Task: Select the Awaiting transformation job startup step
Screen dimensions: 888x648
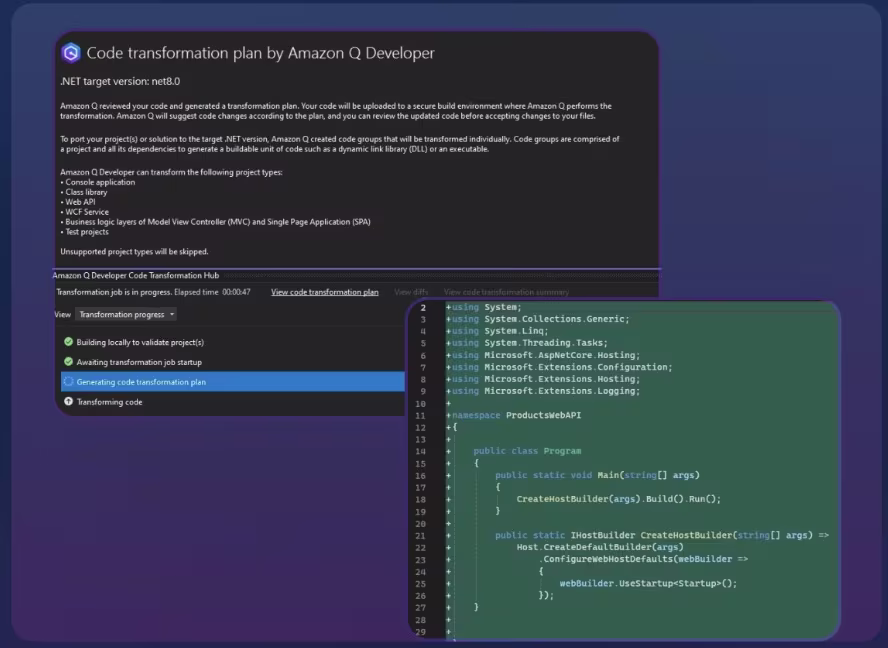Action: [139, 362]
